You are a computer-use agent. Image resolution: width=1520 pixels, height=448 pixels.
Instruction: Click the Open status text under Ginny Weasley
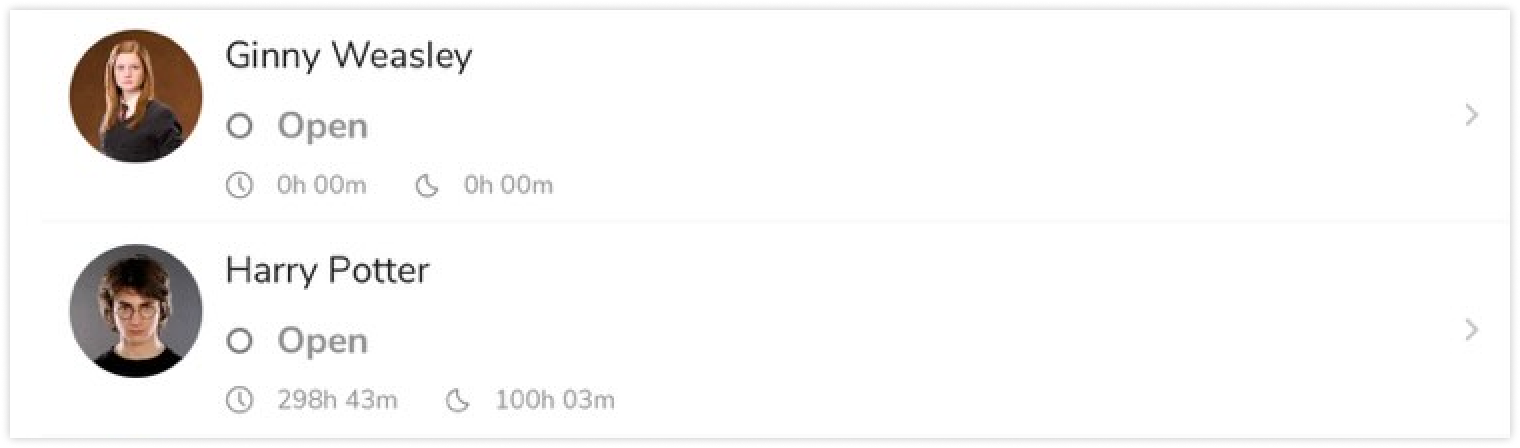pyautogui.click(x=323, y=127)
